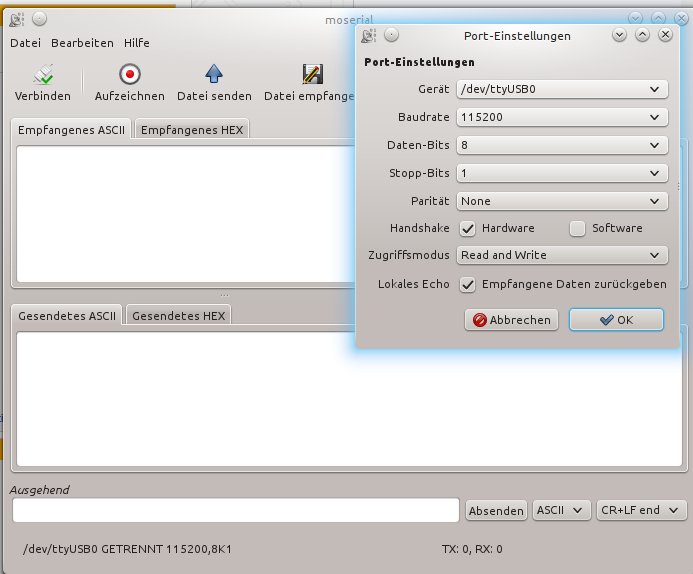Image resolution: width=693 pixels, height=574 pixels.
Task: Open the ASCII send-format dropdown
Action: (561, 510)
